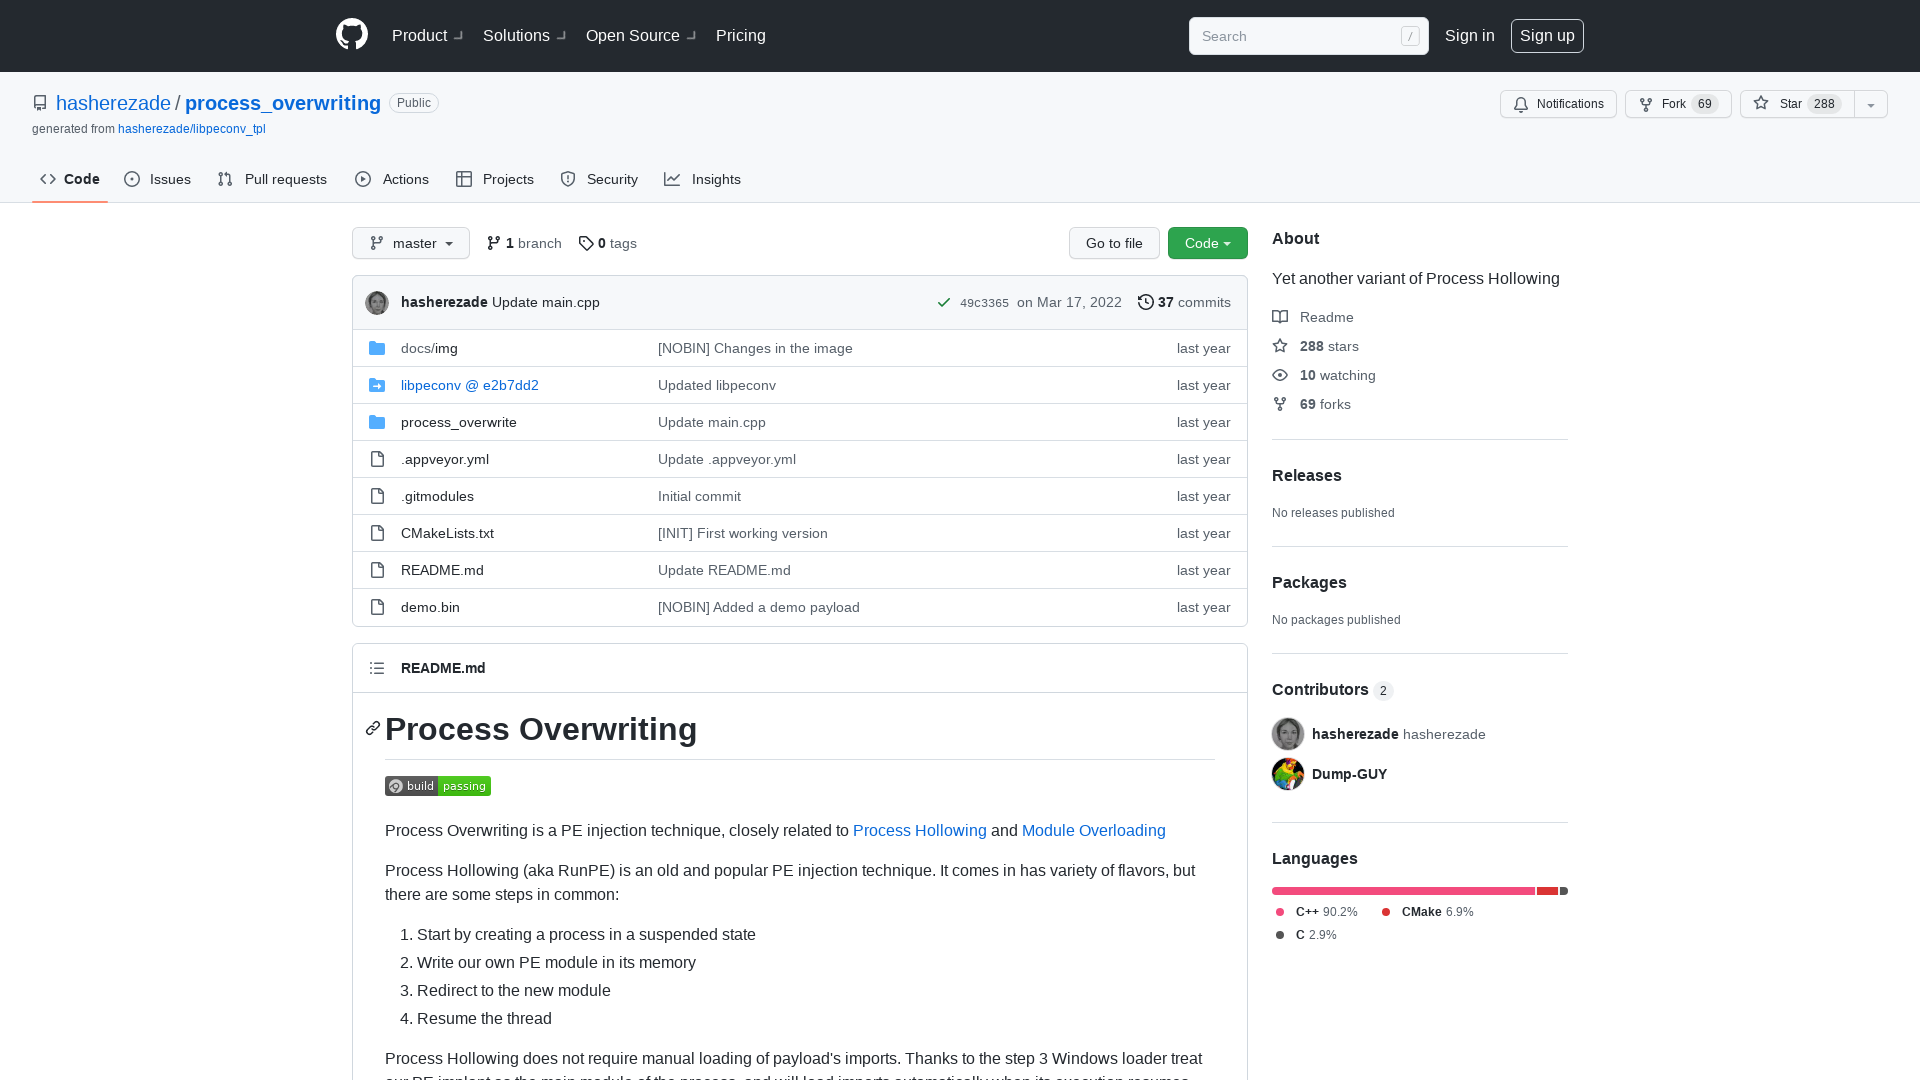1920x1080 pixels.
Task: Click the star icon next to 288 stars
Action: [x=1280, y=346]
